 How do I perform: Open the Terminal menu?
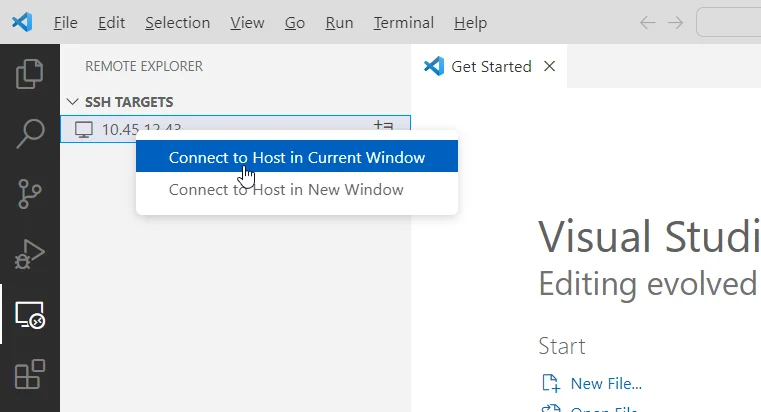tap(403, 23)
